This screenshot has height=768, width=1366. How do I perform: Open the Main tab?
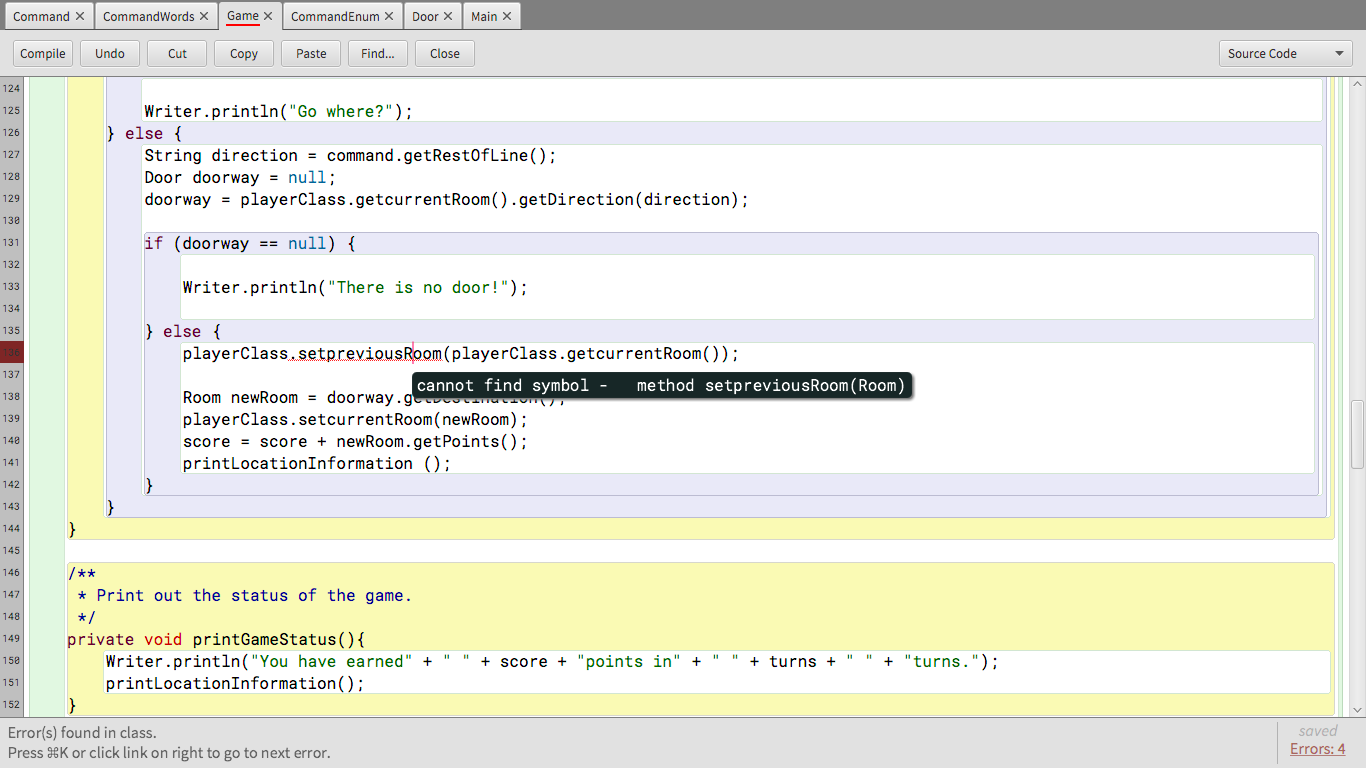tap(484, 16)
